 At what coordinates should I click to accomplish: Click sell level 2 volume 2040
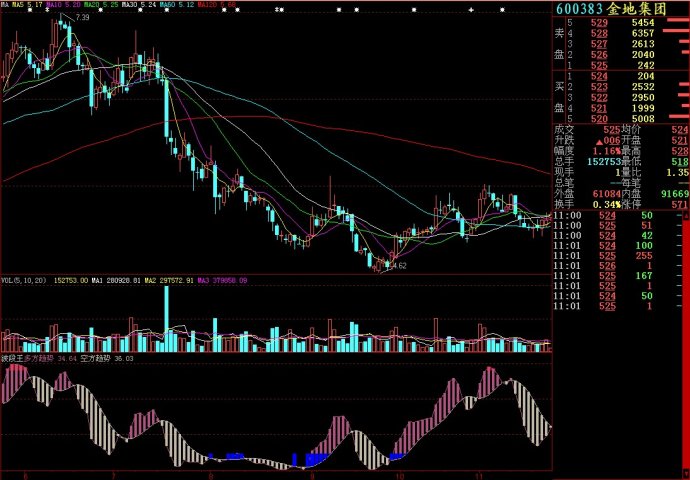[x=643, y=55]
